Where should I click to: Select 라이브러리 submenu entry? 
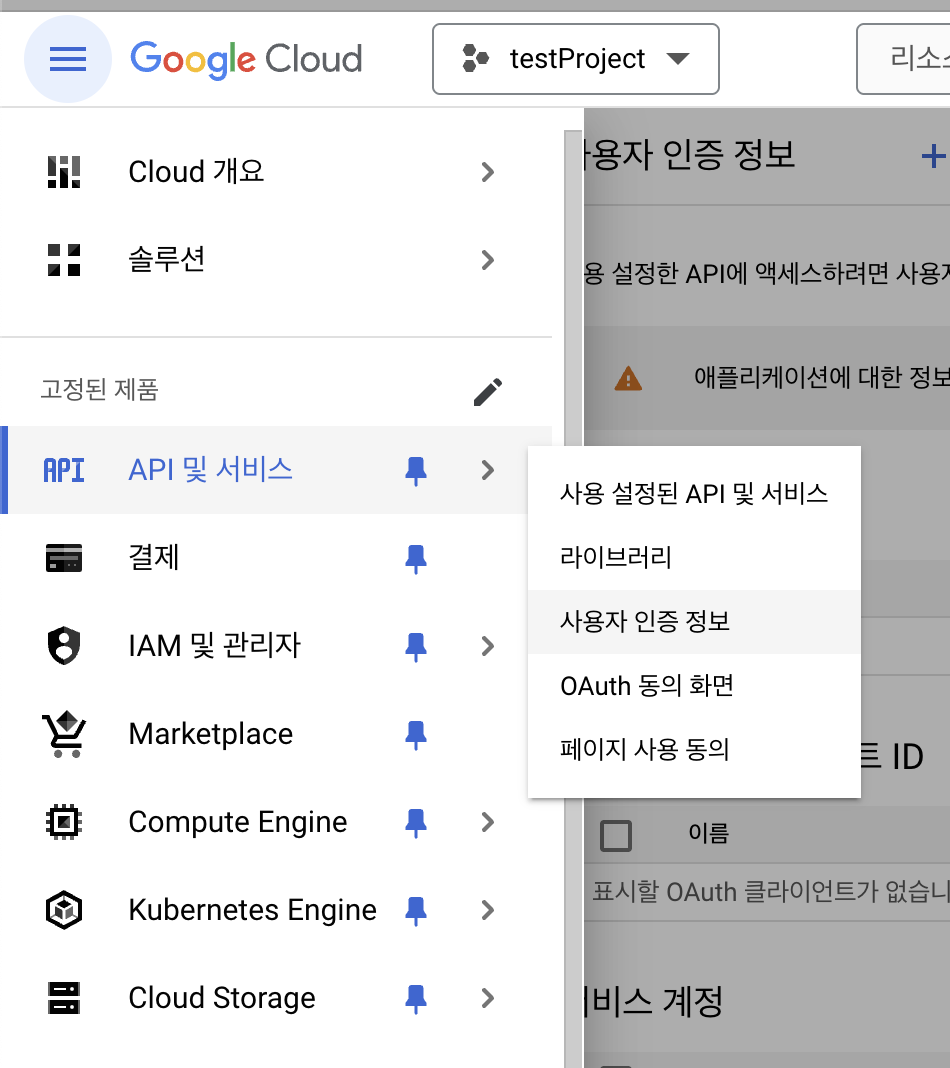coord(694,557)
